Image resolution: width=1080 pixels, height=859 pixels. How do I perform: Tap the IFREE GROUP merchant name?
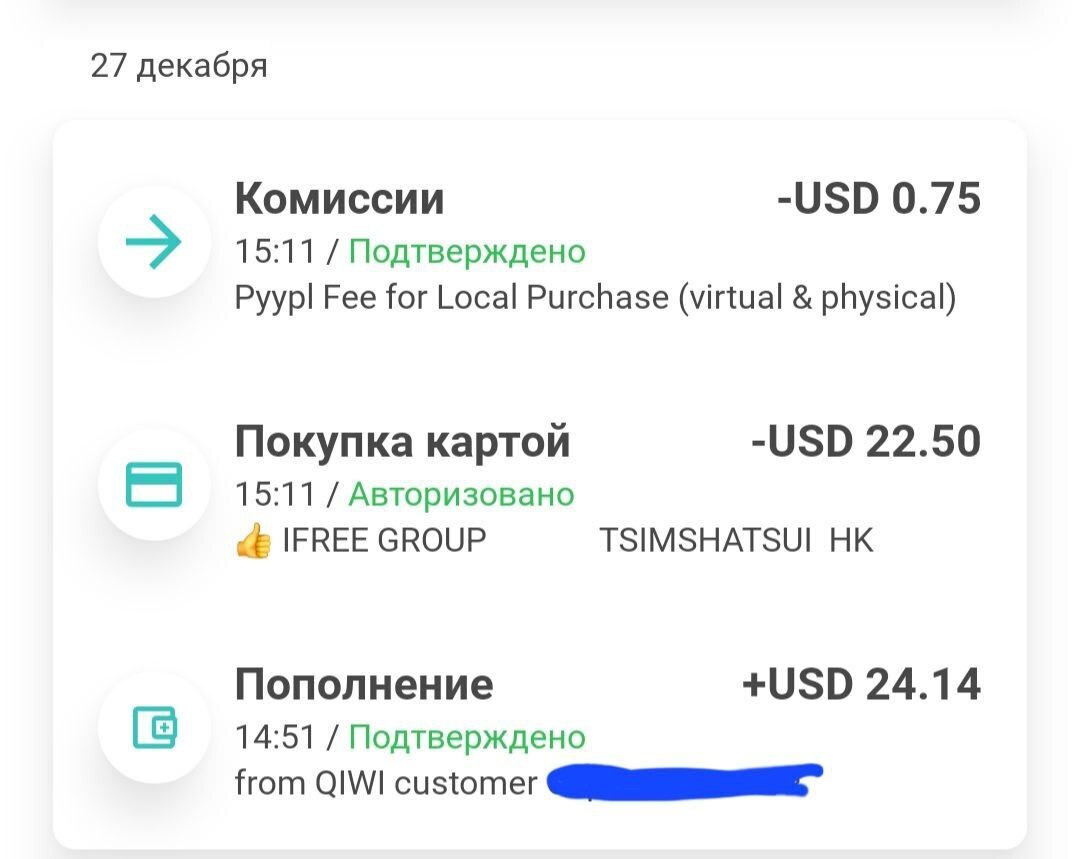(x=384, y=540)
